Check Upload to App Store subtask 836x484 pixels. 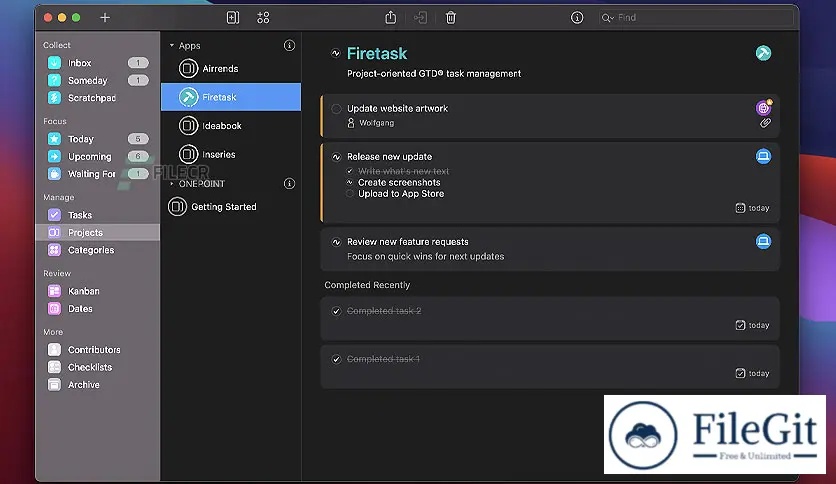pyautogui.click(x=350, y=193)
